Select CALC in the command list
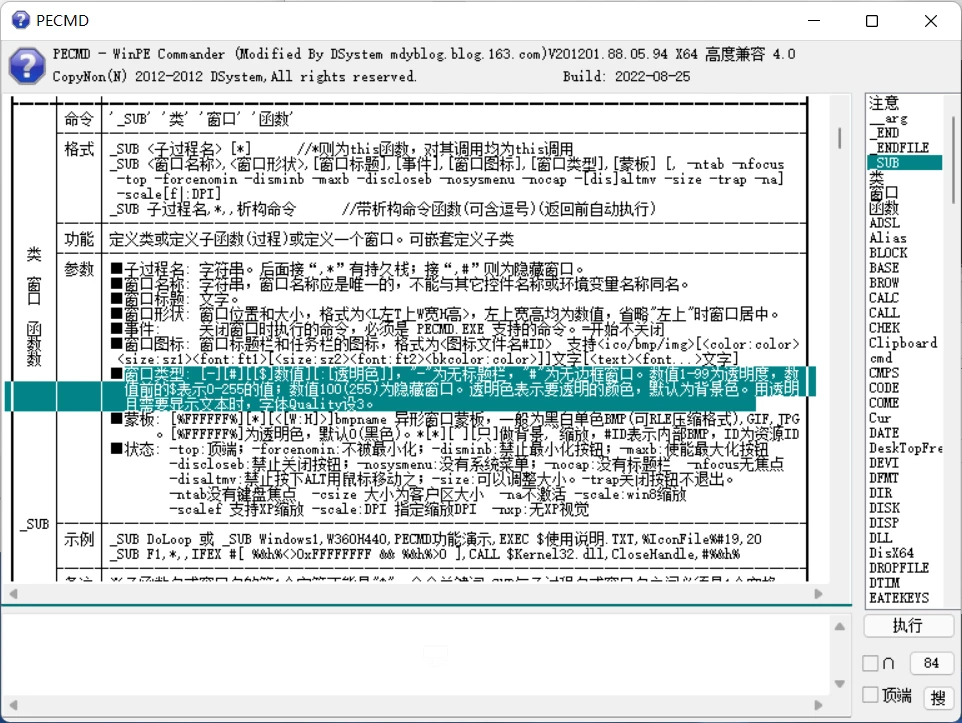Screen dimensions: 962x723 pos(884,298)
